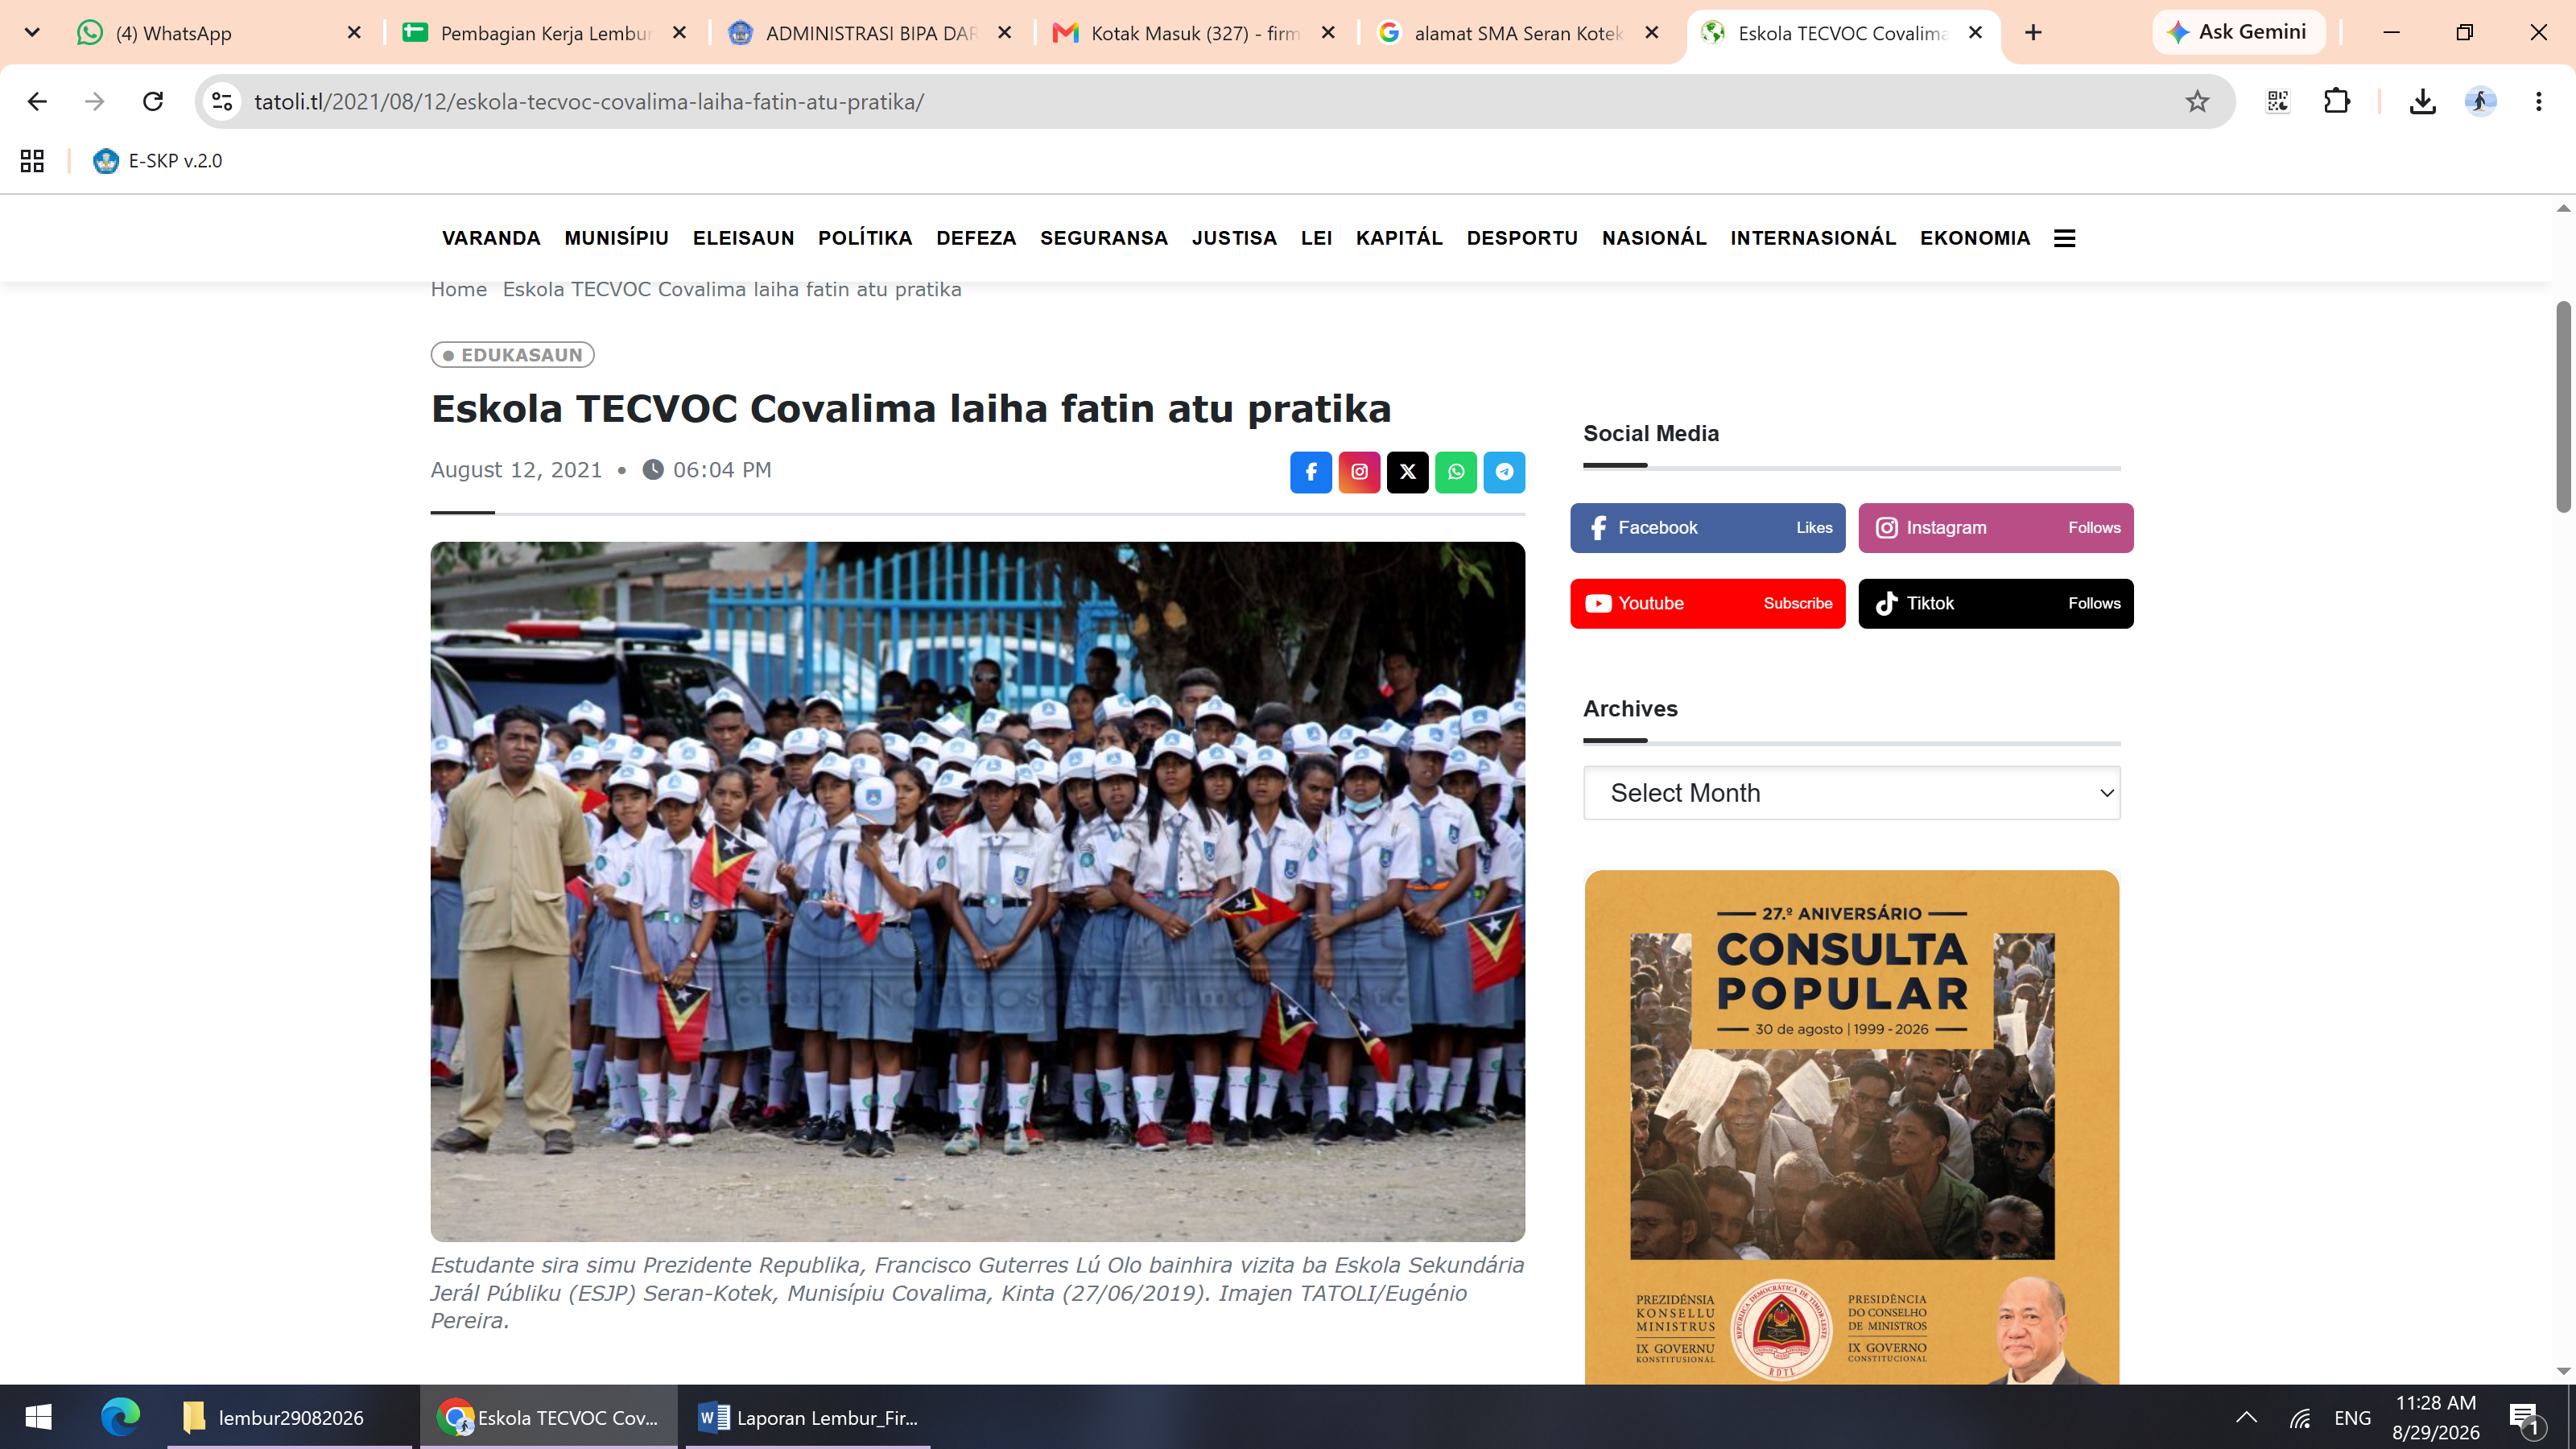Switch to ADMINISTRASI BIPA tab
This screenshot has width=2576, height=1449.
click(871, 33)
